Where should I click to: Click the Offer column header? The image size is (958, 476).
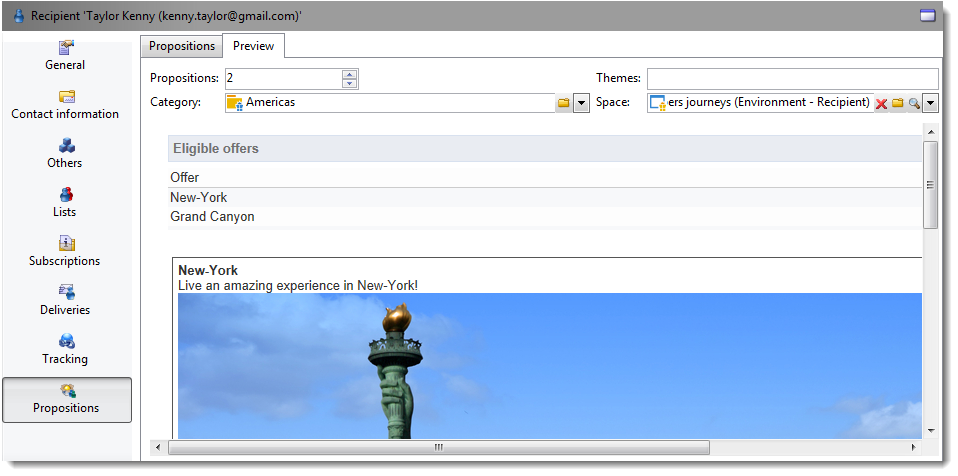coord(185,177)
